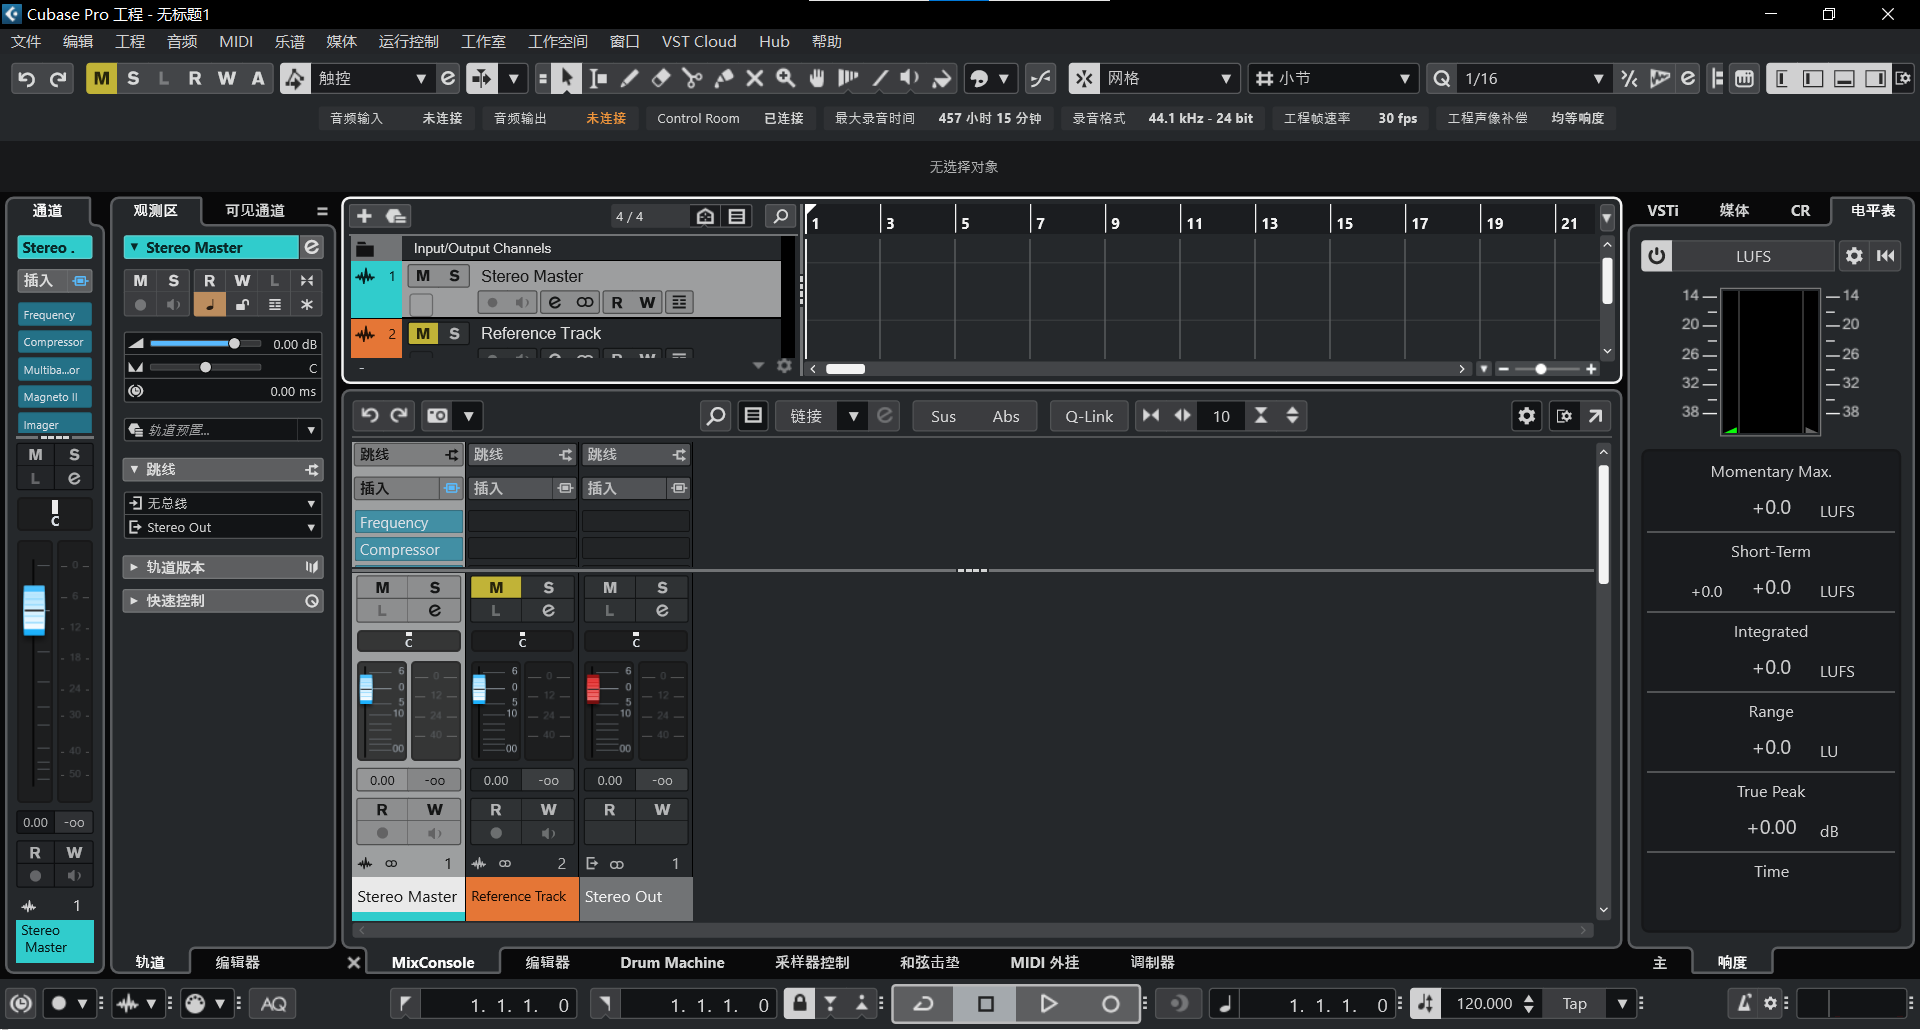Open snap type 网格 dropdown
This screenshot has height=1030, width=1920.
click(1169, 78)
